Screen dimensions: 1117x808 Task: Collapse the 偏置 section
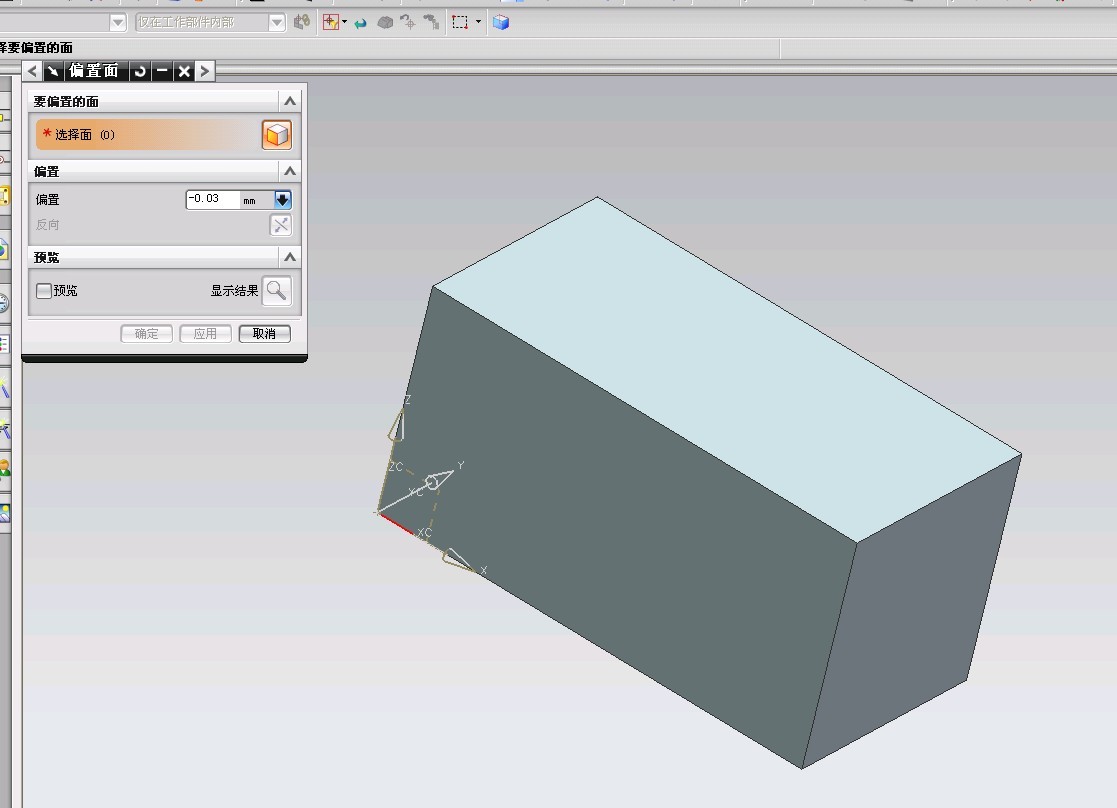[x=290, y=171]
